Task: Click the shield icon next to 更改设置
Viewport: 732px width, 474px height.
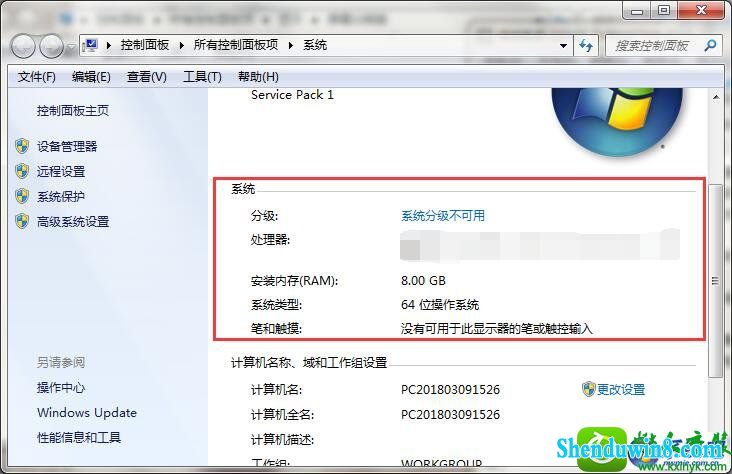Action: [x=589, y=389]
